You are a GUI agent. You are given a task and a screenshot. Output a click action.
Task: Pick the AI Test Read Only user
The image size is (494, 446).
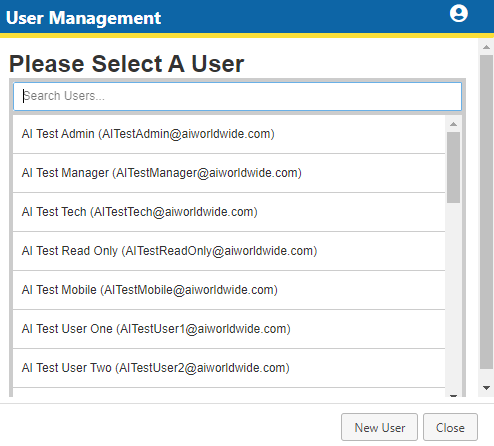point(229,251)
